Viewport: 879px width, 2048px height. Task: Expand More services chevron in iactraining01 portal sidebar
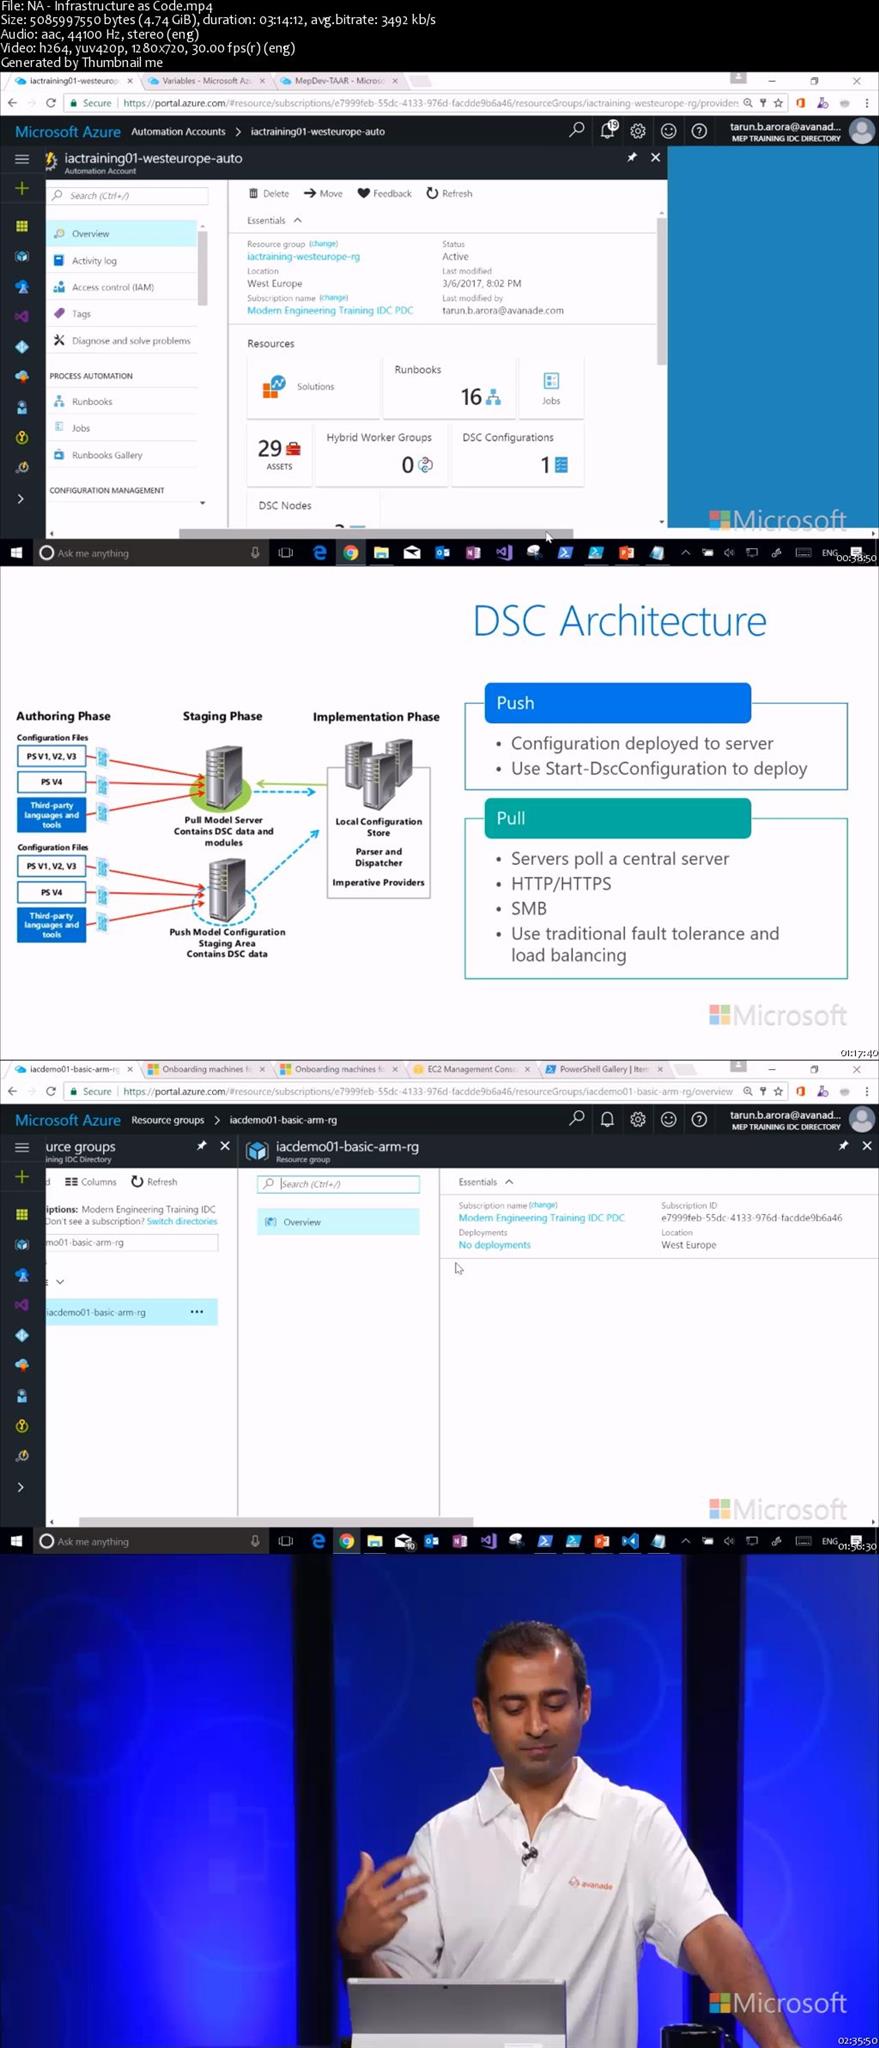(21, 498)
